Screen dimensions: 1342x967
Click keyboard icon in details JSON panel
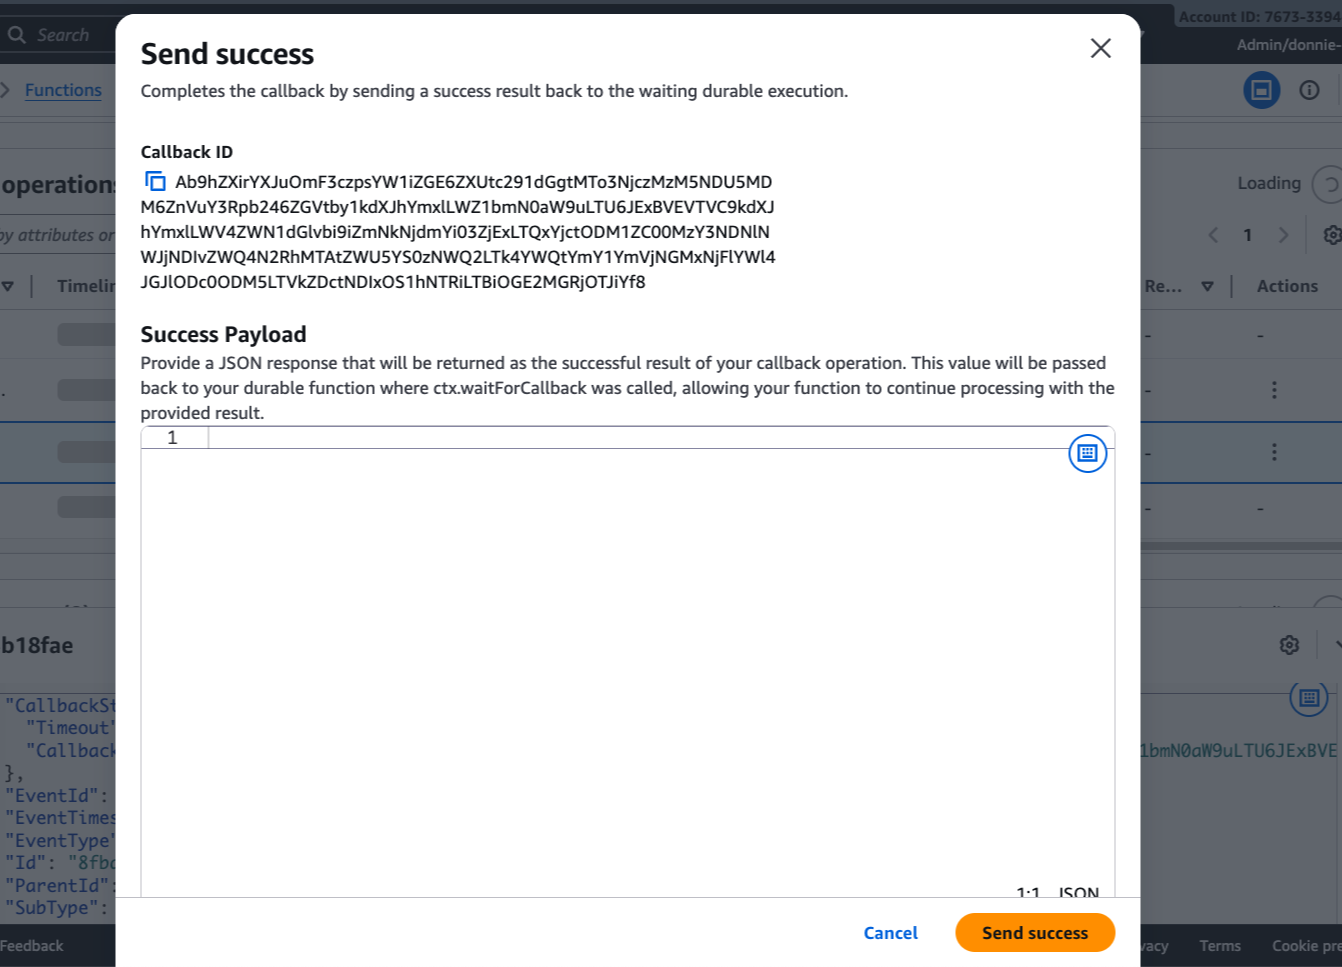1308,698
